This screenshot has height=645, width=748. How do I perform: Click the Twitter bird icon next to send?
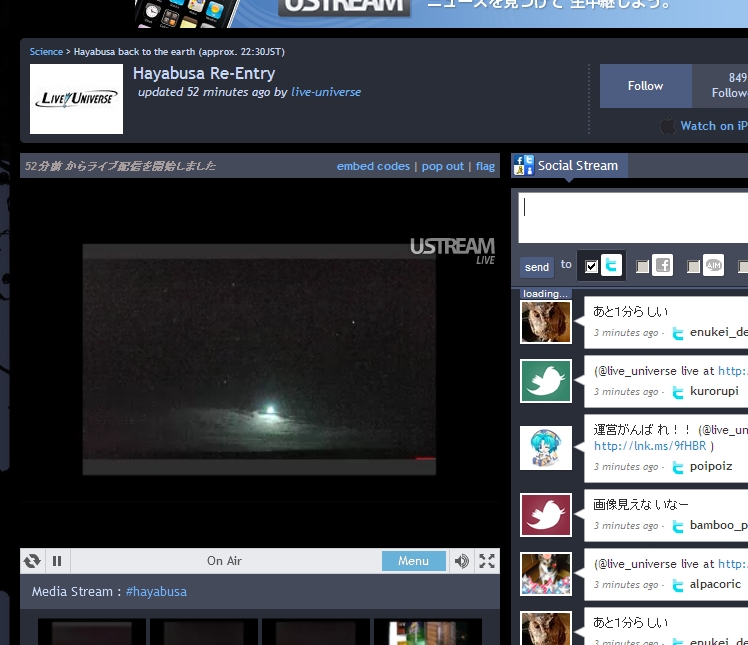coord(611,265)
